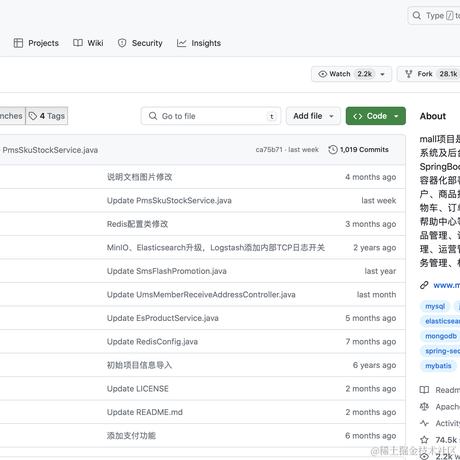The height and width of the screenshot is (460, 460).
Task: Open the Insights tab
Action: [x=199, y=43]
